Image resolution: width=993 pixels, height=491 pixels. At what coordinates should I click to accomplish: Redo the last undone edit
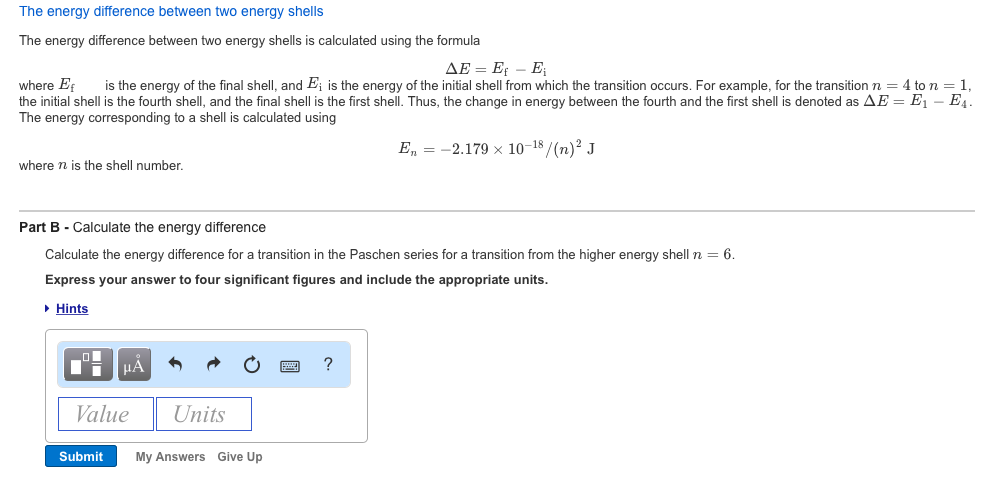tap(213, 364)
